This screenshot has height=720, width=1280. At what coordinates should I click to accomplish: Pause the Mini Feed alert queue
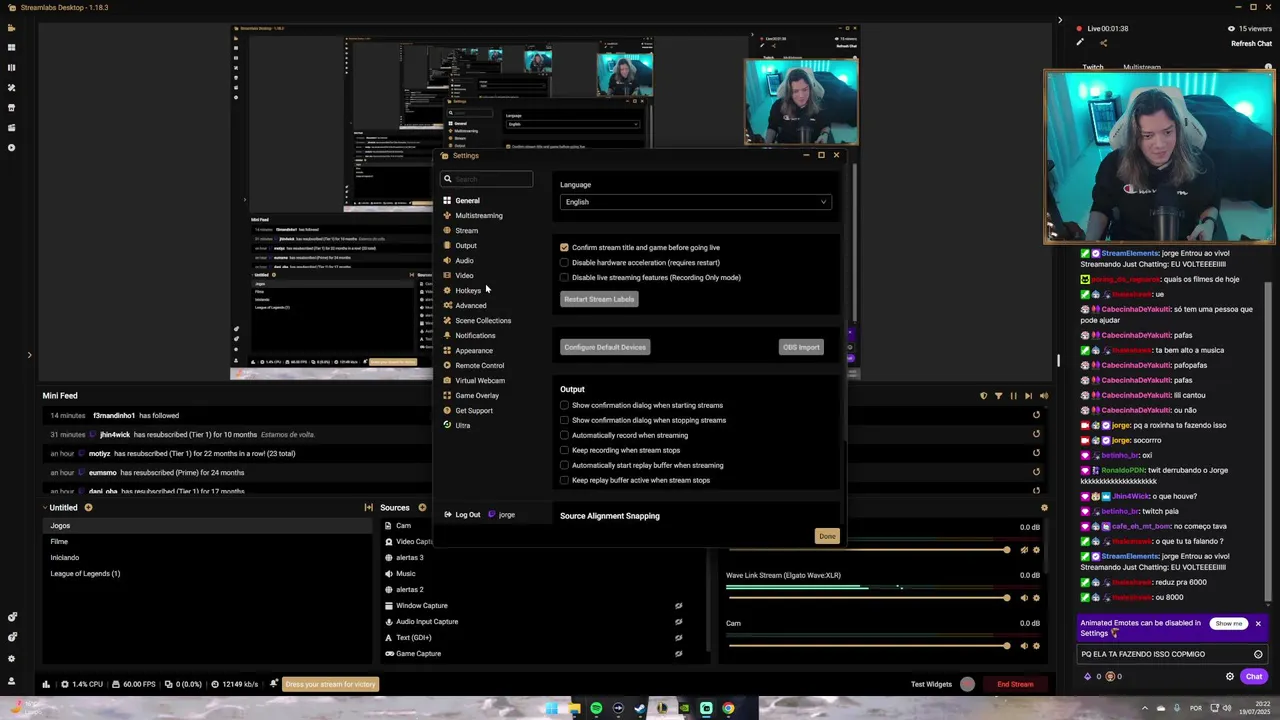coord(1013,396)
